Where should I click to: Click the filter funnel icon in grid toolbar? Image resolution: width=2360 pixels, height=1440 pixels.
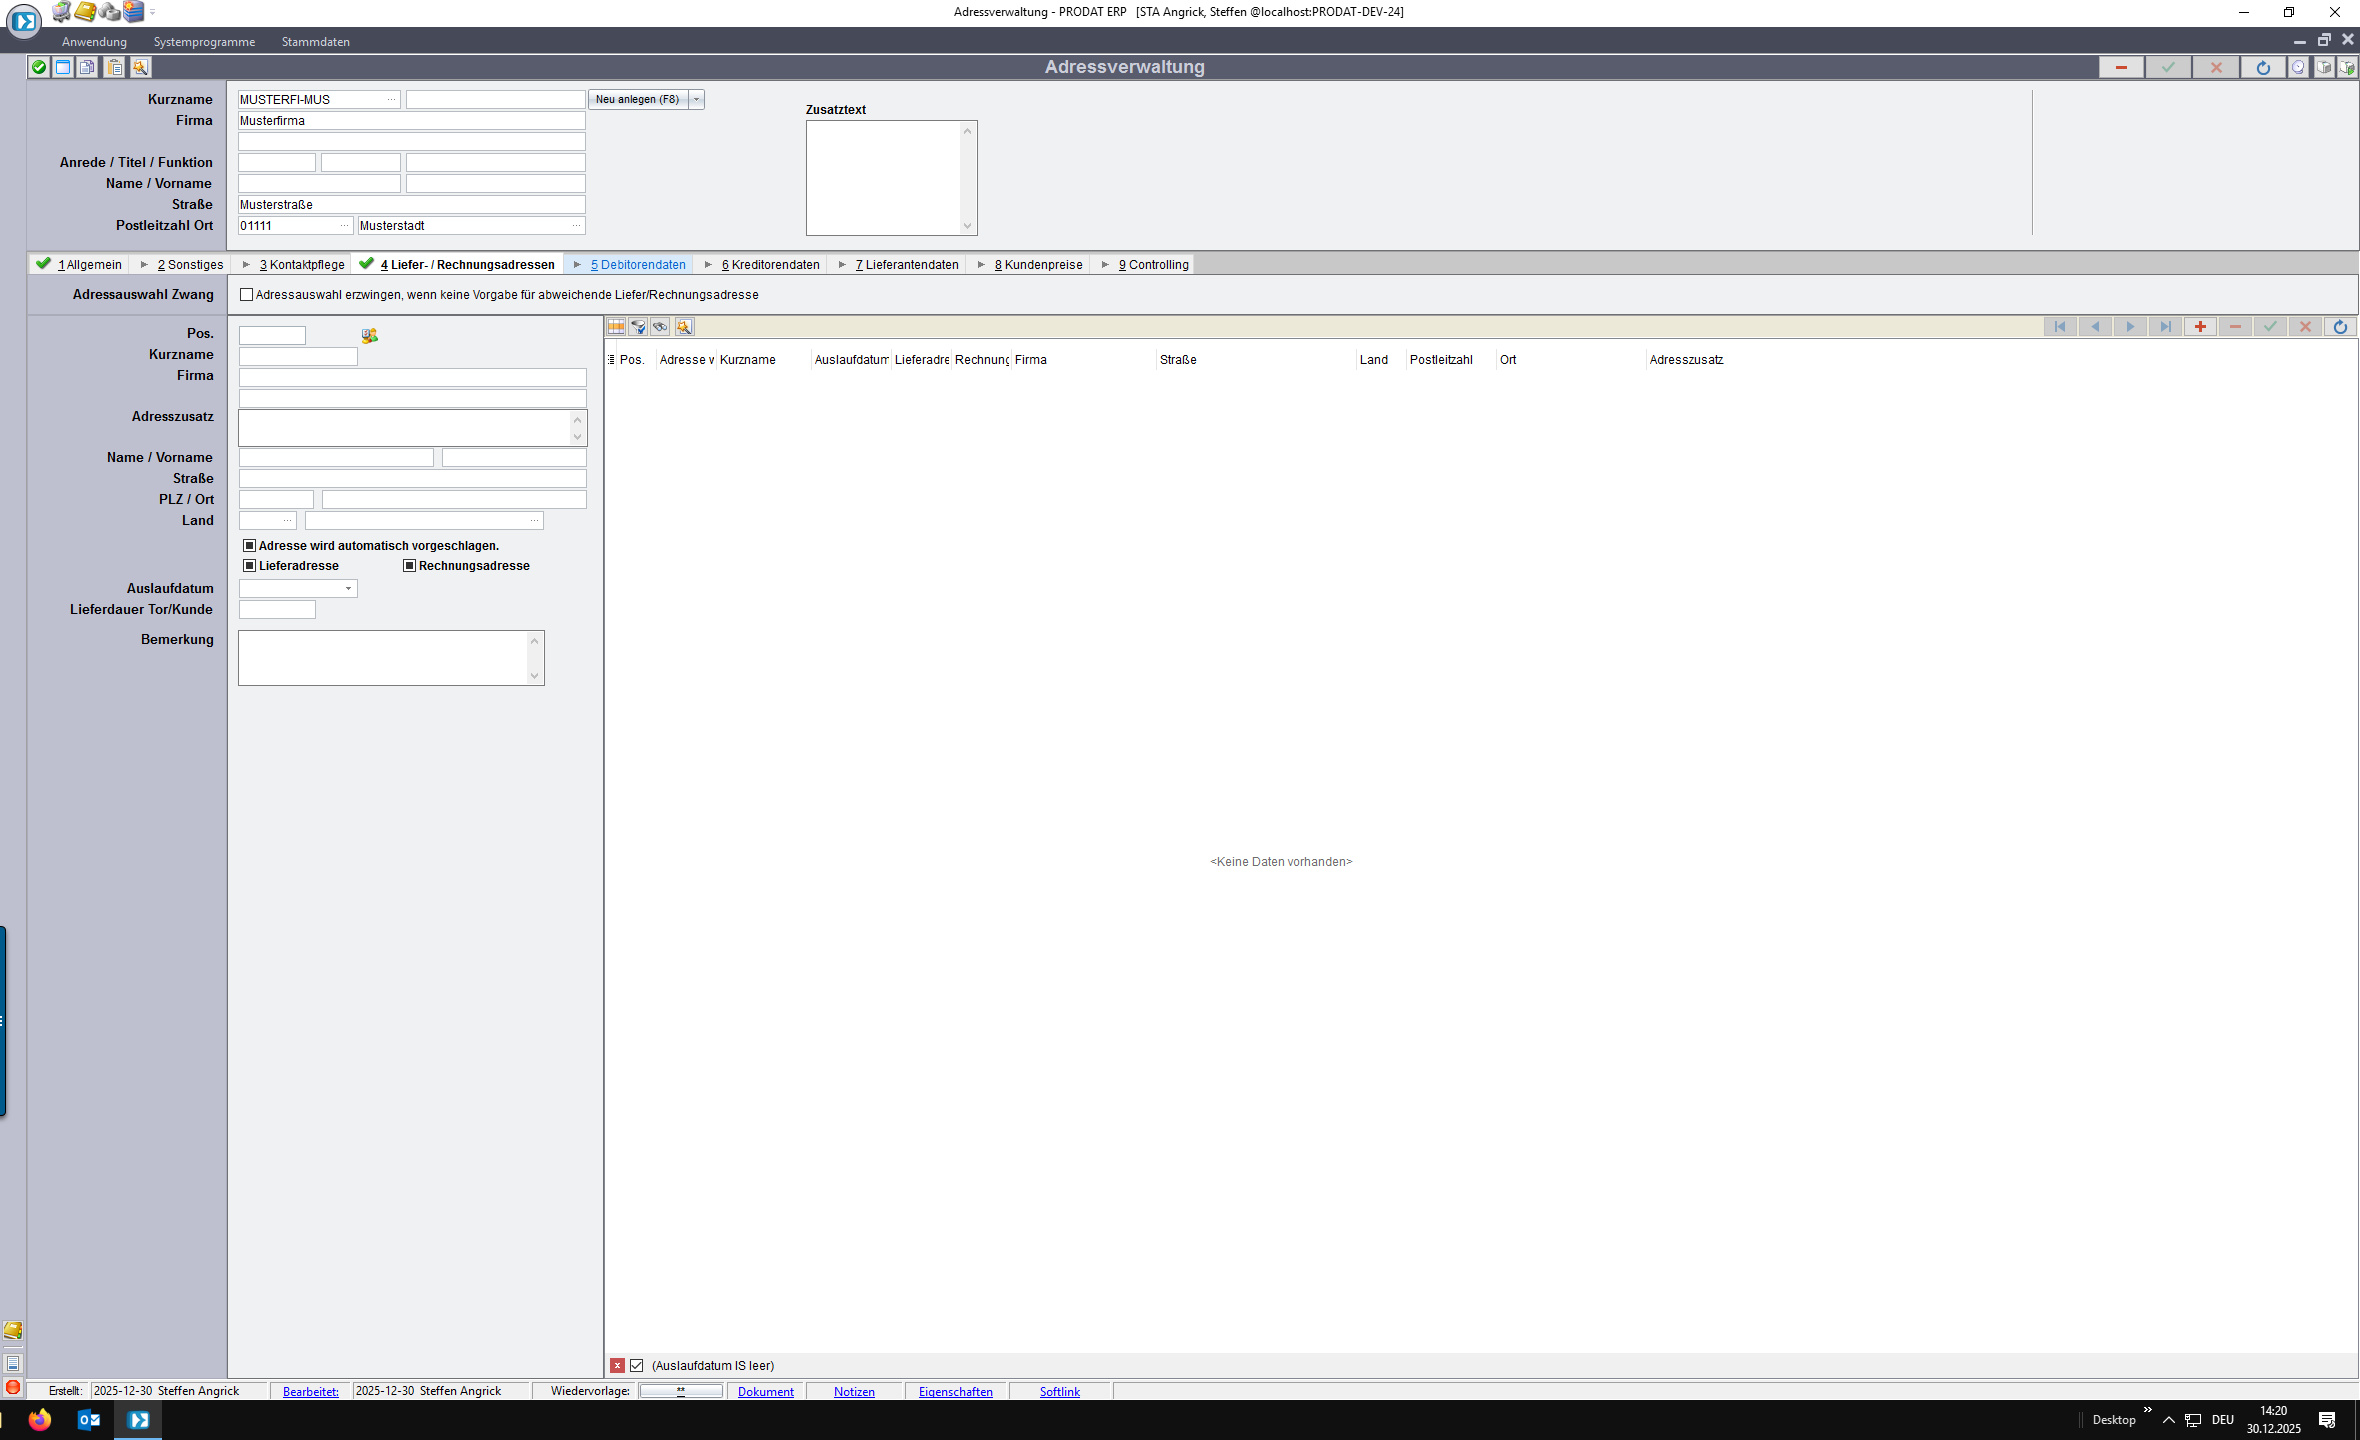638,327
